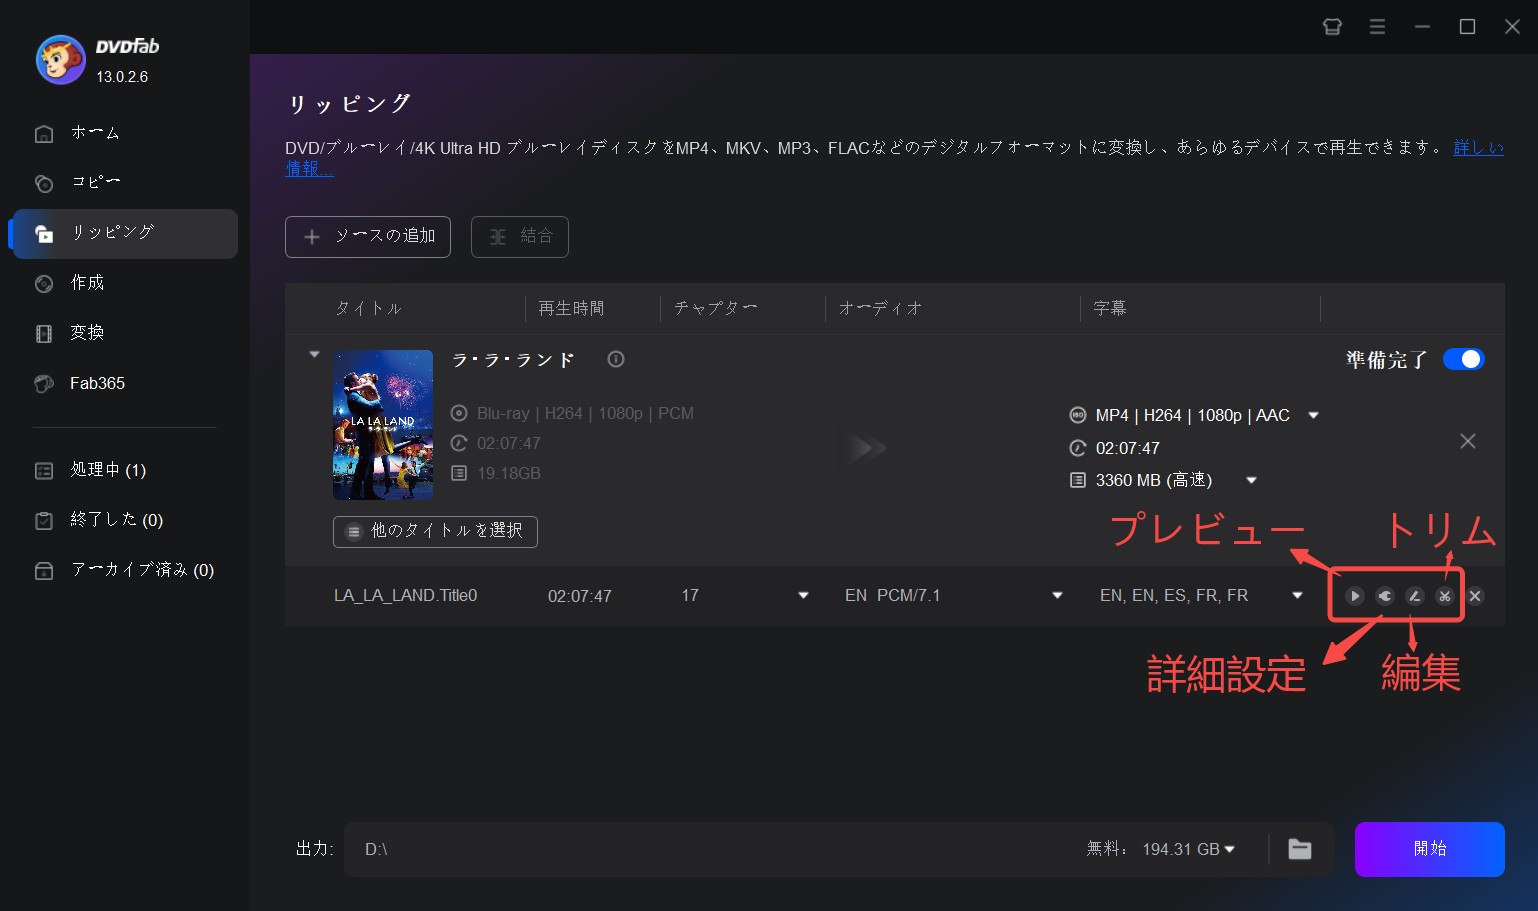This screenshot has height=911, width=1538.
Task: Click the version number 13.0.2.6
Action: coord(122,77)
